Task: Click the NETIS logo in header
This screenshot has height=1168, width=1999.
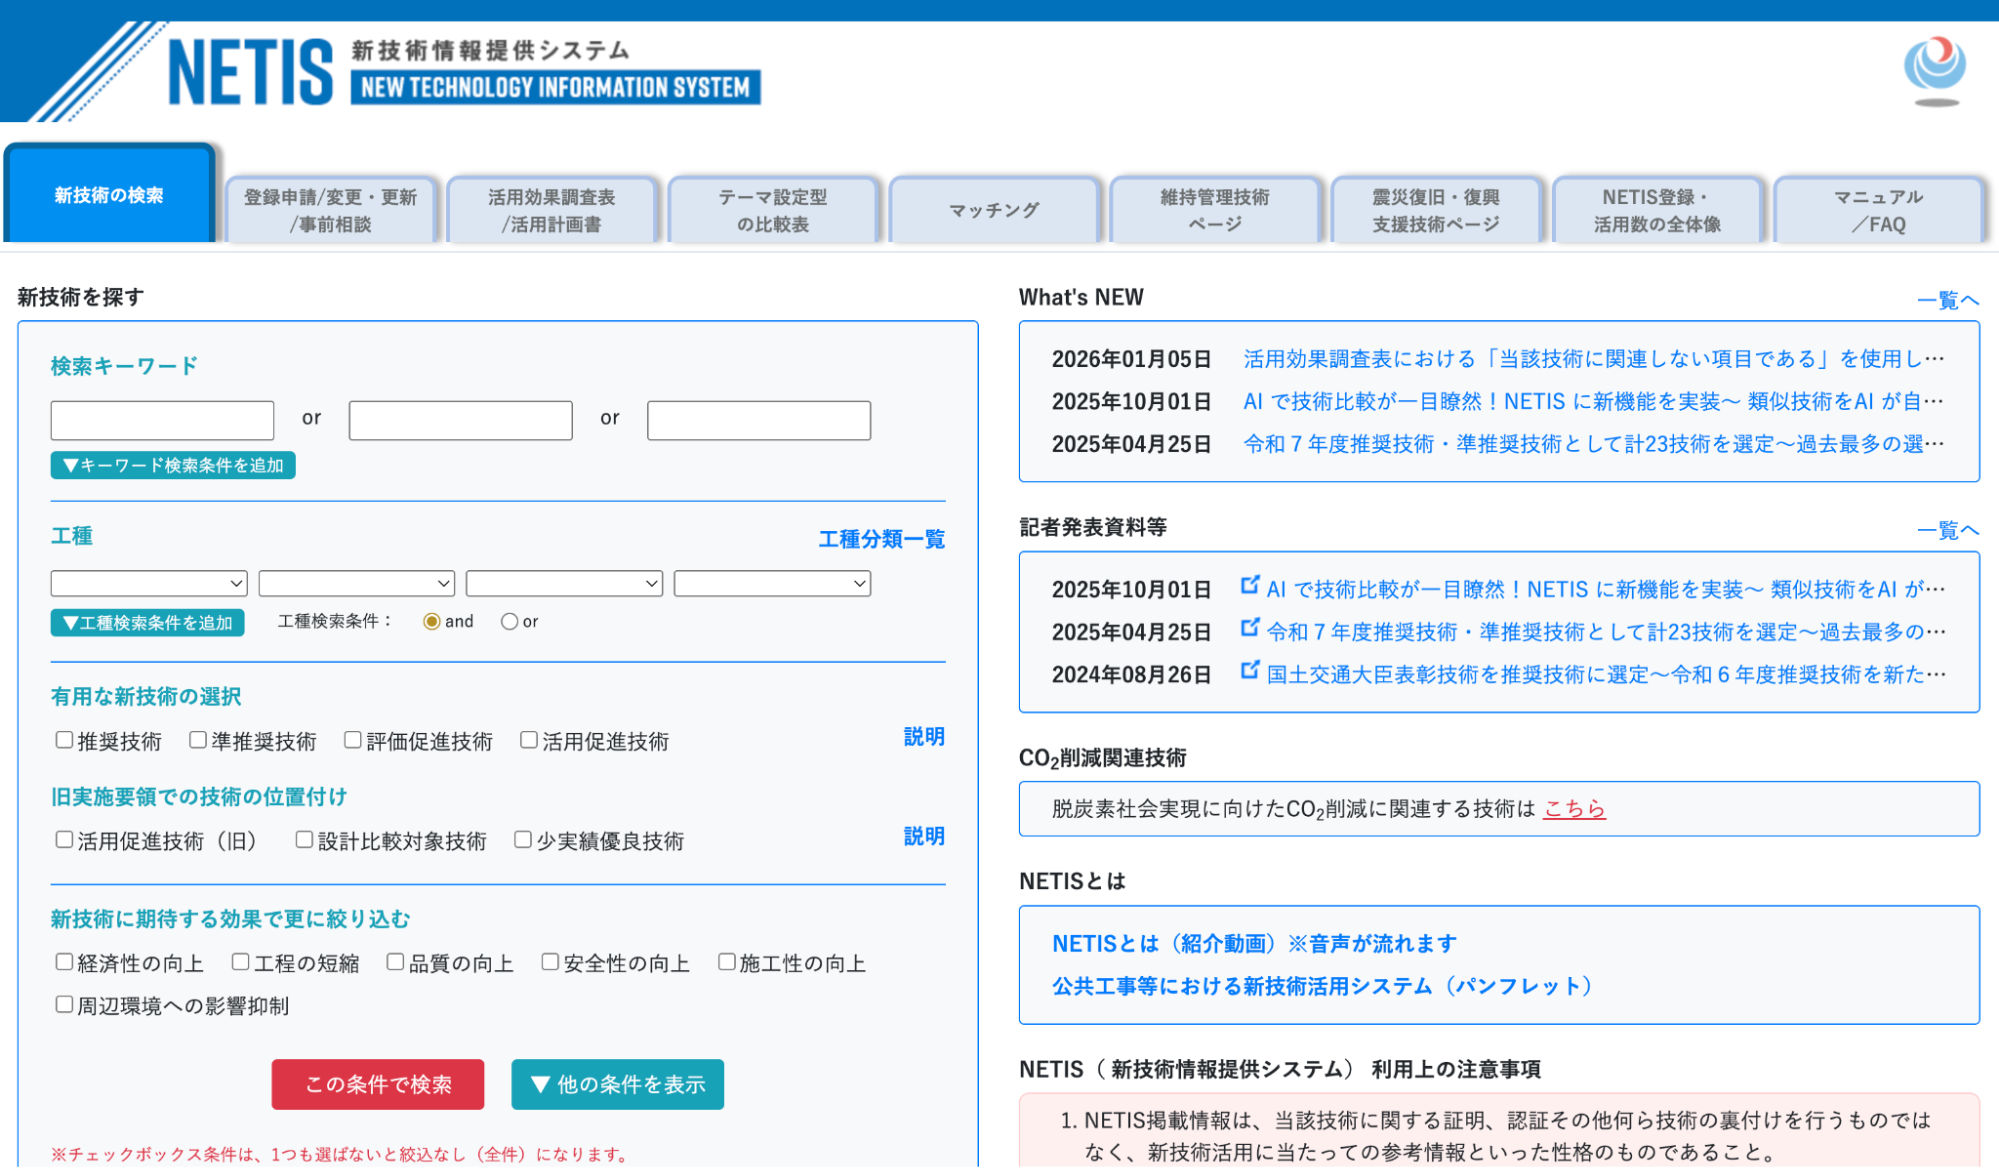Action: coord(250,72)
